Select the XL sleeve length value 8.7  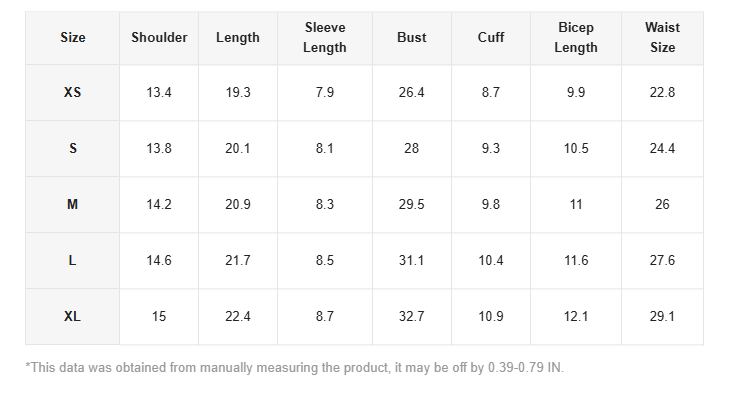pos(325,317)
